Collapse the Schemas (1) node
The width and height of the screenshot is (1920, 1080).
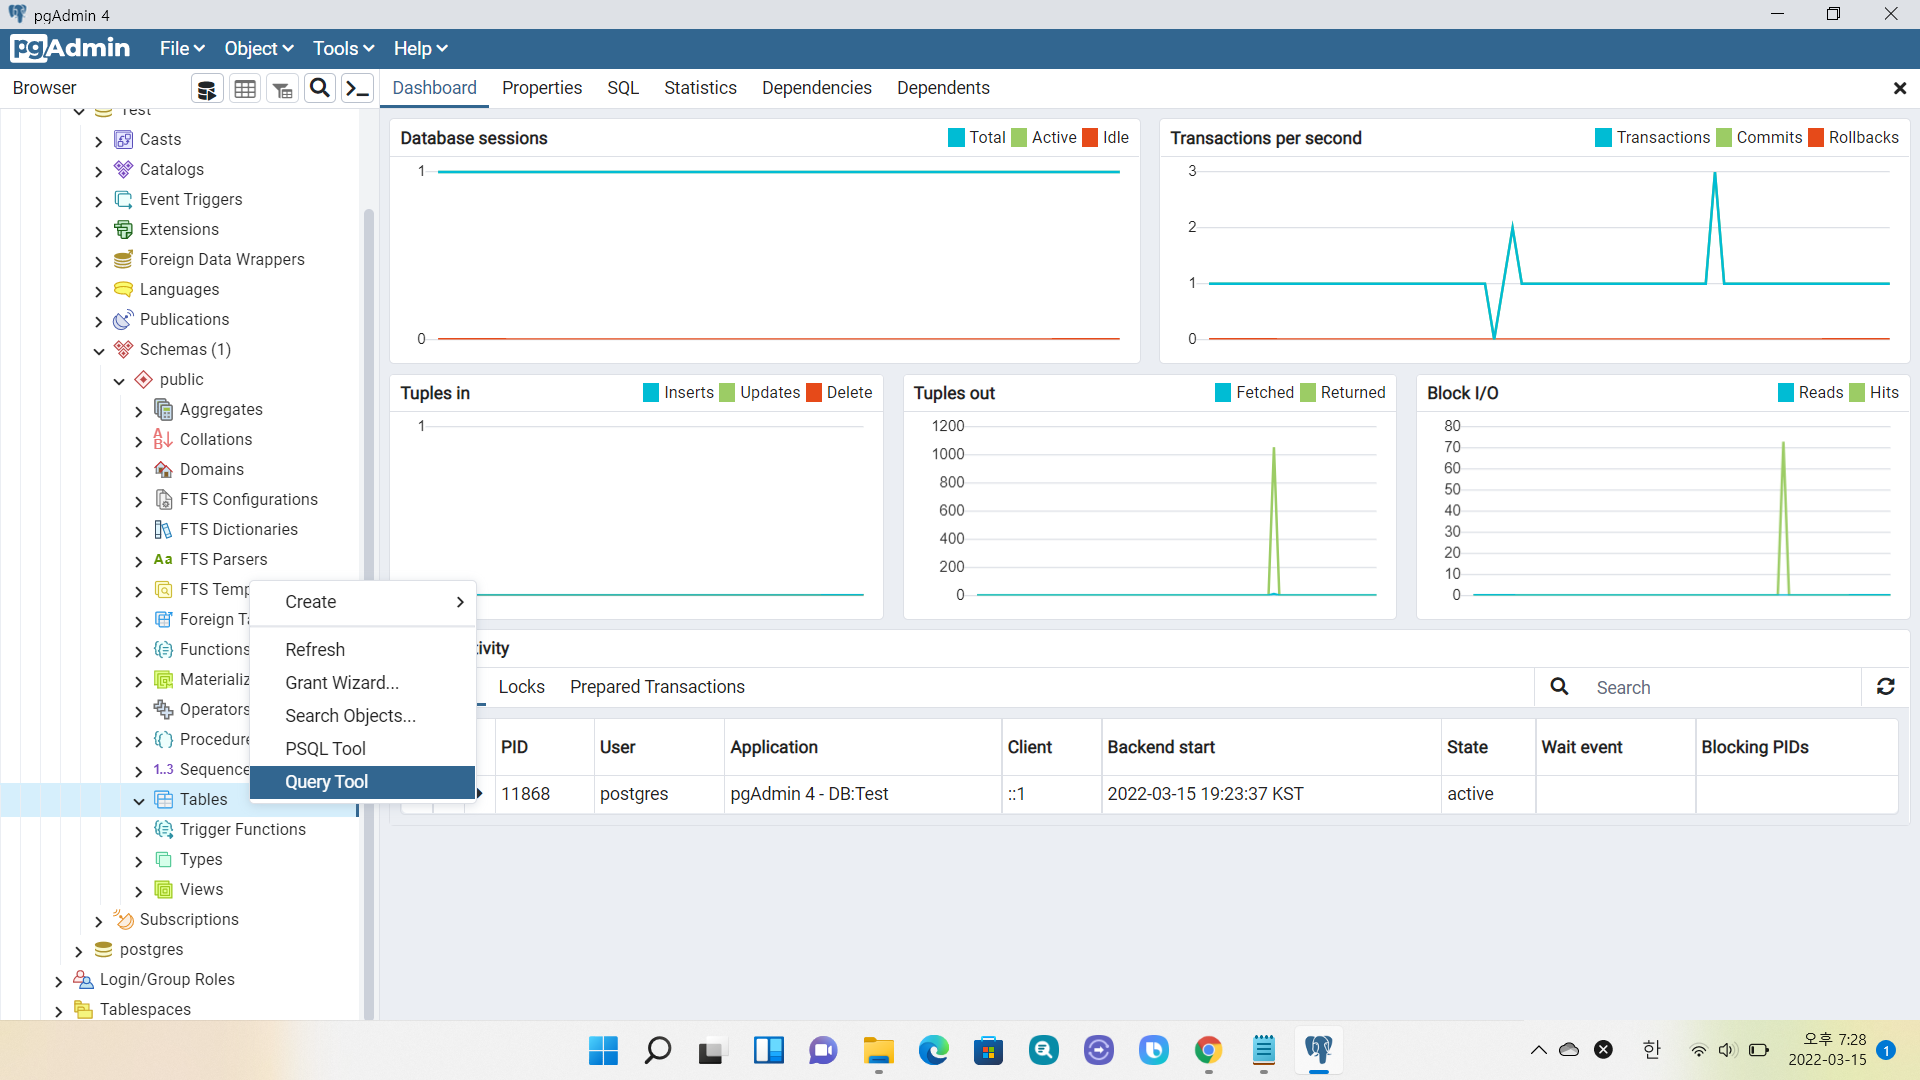coord(99,350)
